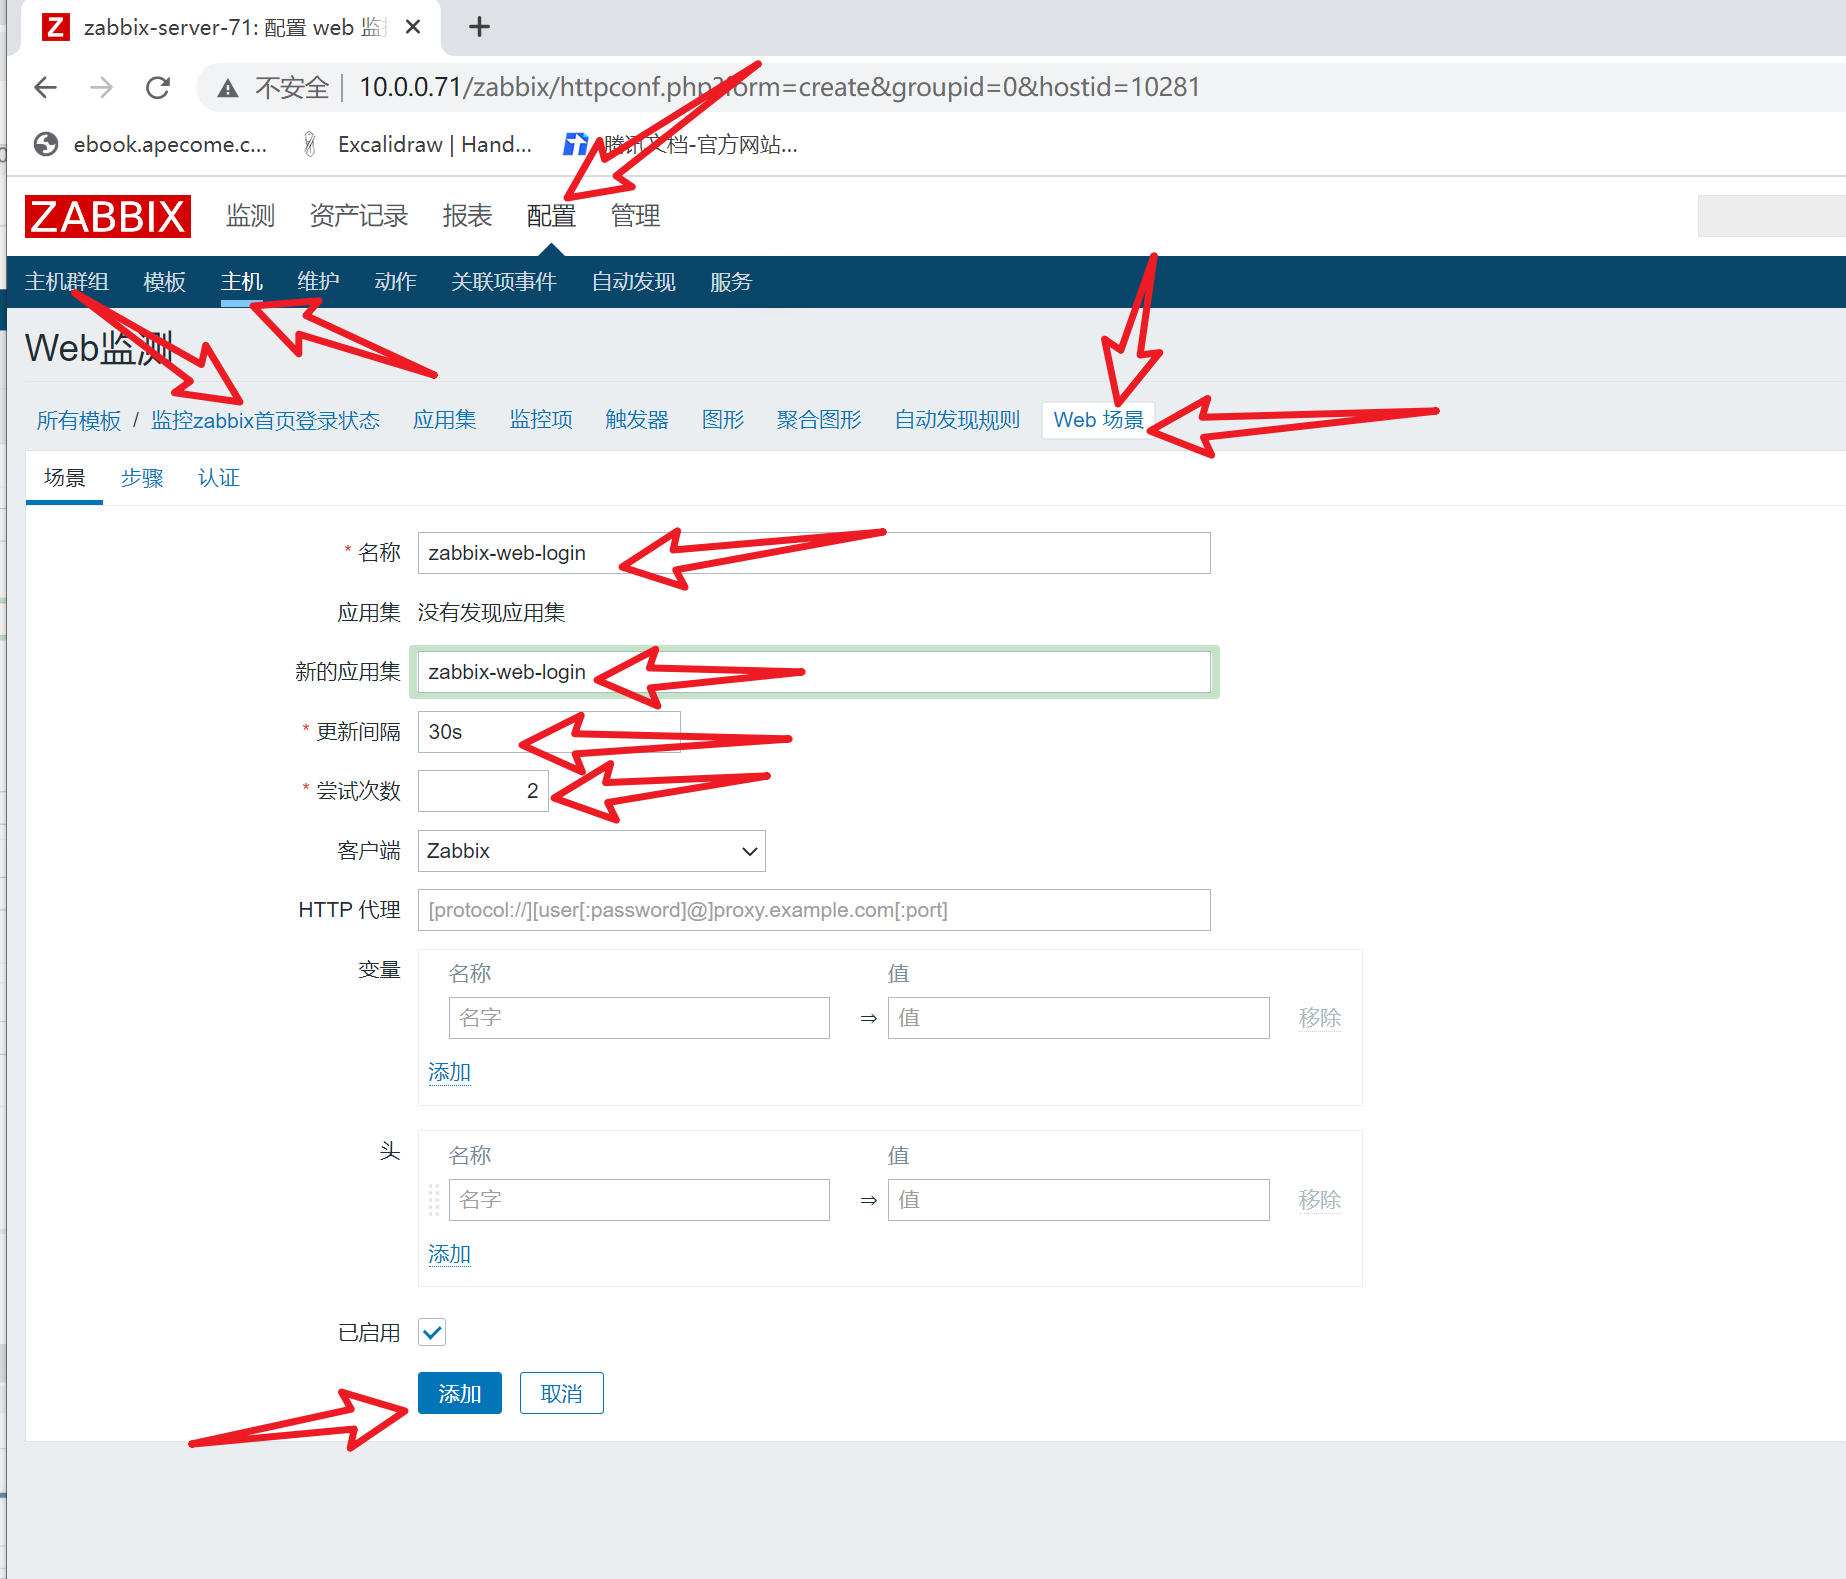
Task: Open the 客户端 Zabbix dropdown
Action: [x=592, y=851]
